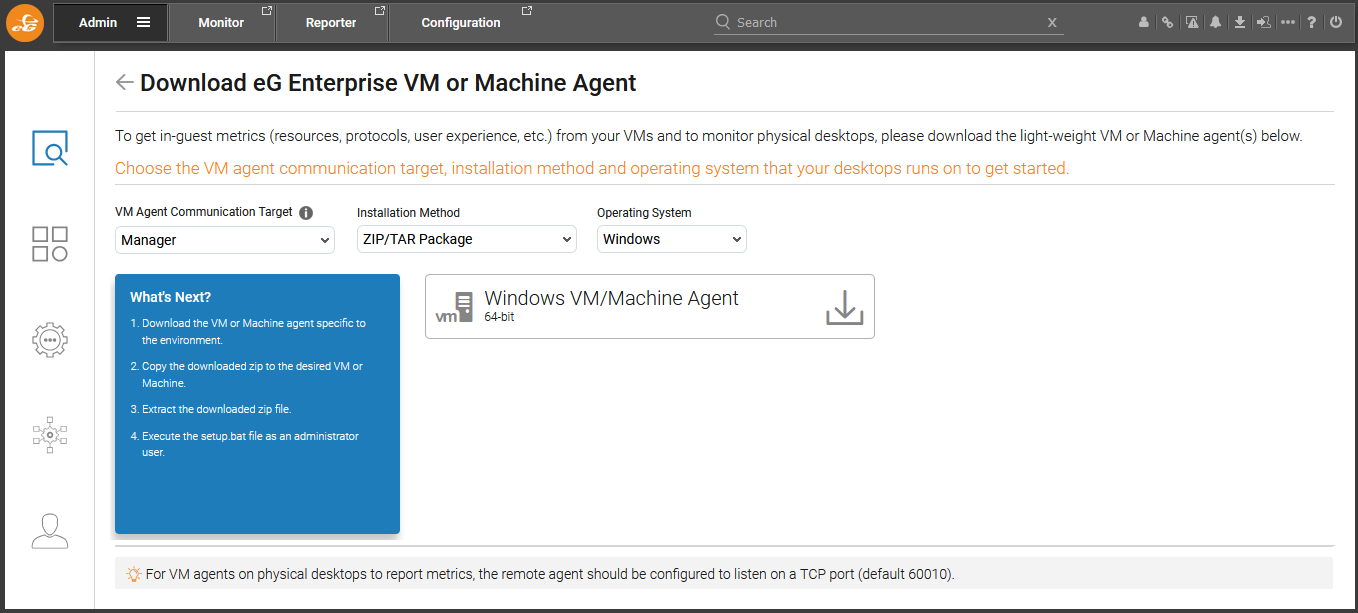Click step 'Extract the downloaded zip file.'
Screen dimensions: 1358x613
click(x=217, y=409)
